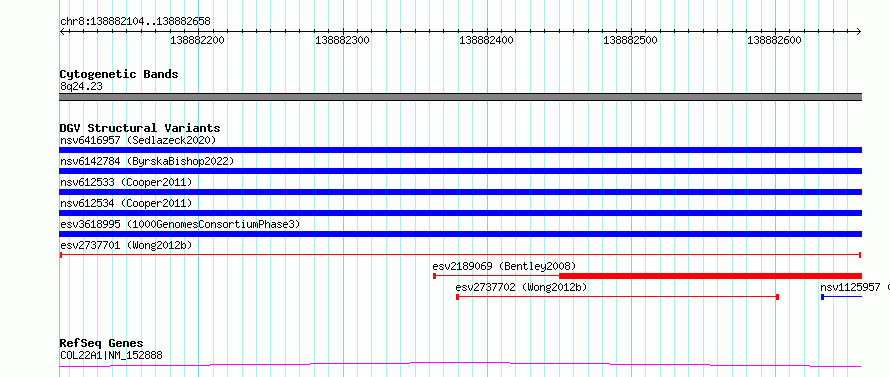This screenshot has width=890, height=377.
Task: Open variant nsv6142784 (ByrskaBishop2022) label
Action: pos(147,161)
